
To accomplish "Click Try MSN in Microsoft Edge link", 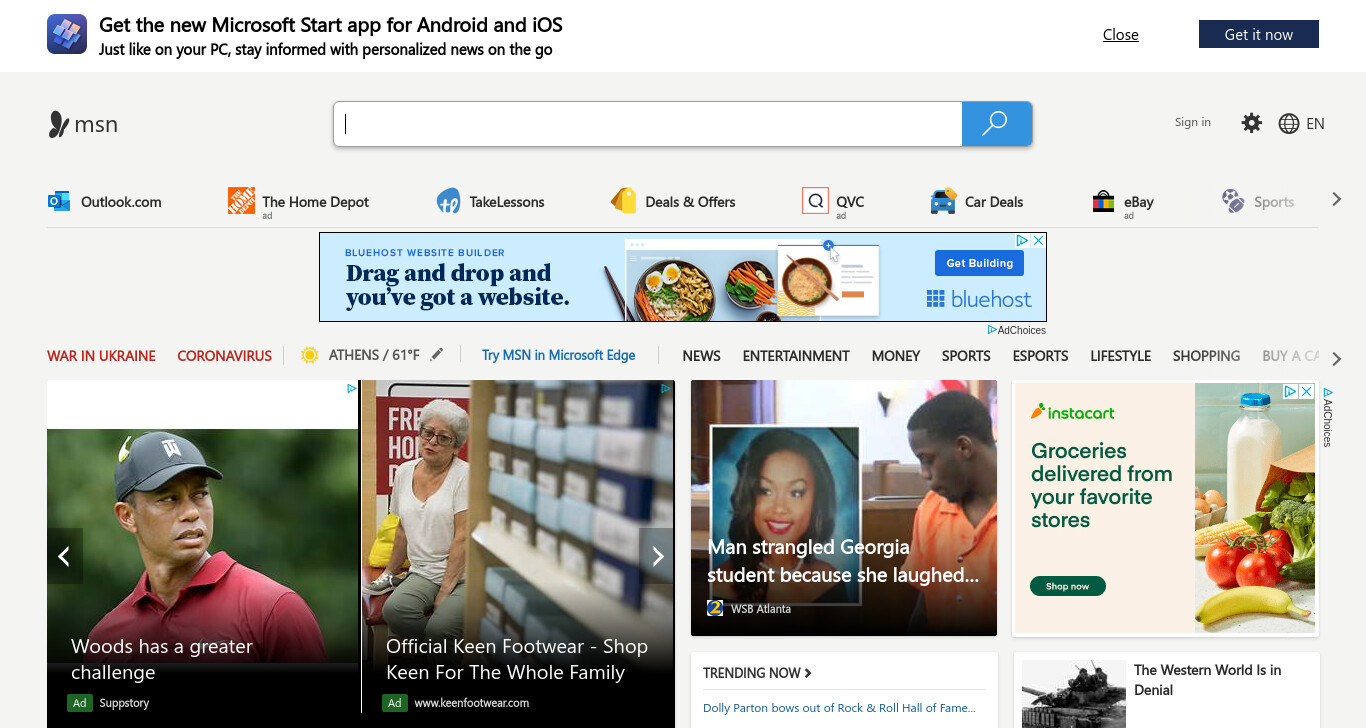I will (x=558, y=355).
